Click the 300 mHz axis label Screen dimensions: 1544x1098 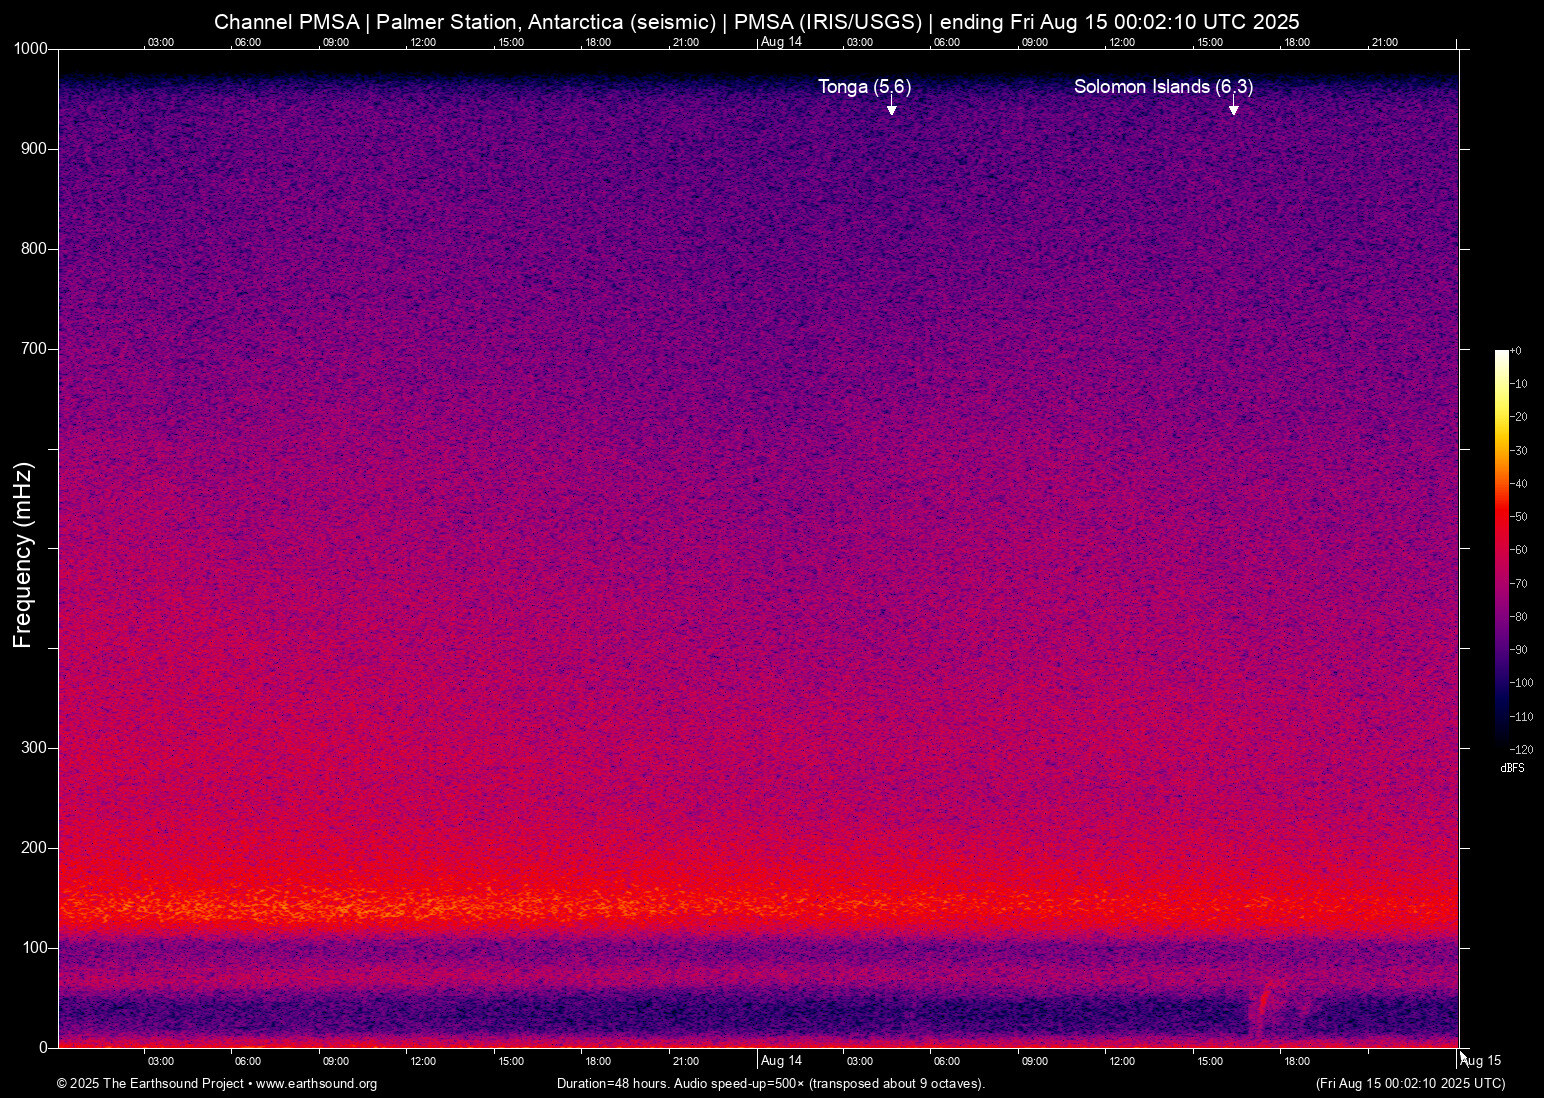point(35,747)
